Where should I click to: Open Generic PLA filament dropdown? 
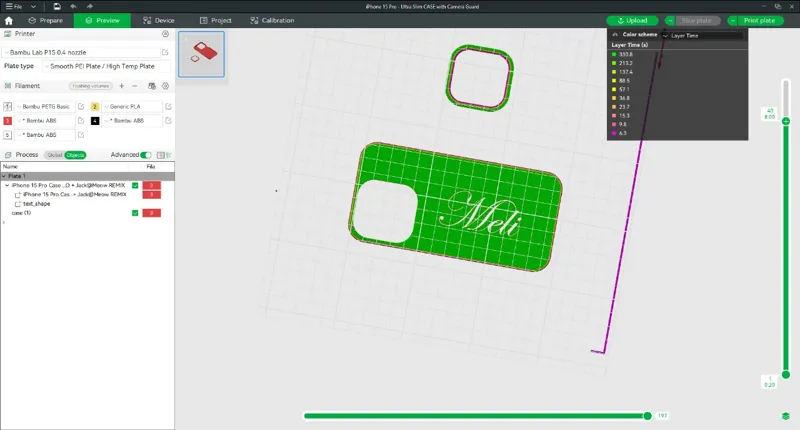coord(133,107)
